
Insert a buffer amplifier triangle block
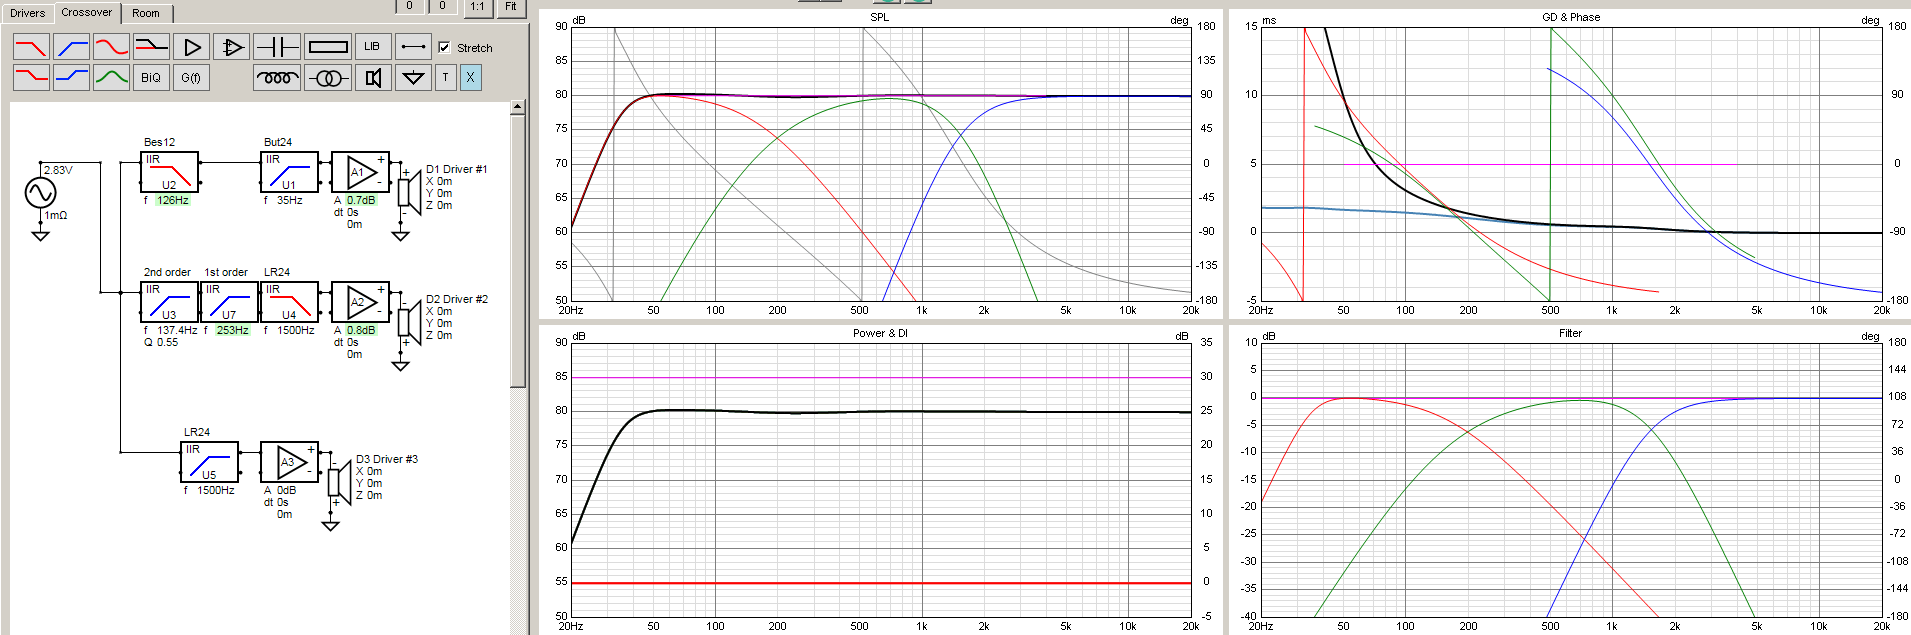pos(191,47)
